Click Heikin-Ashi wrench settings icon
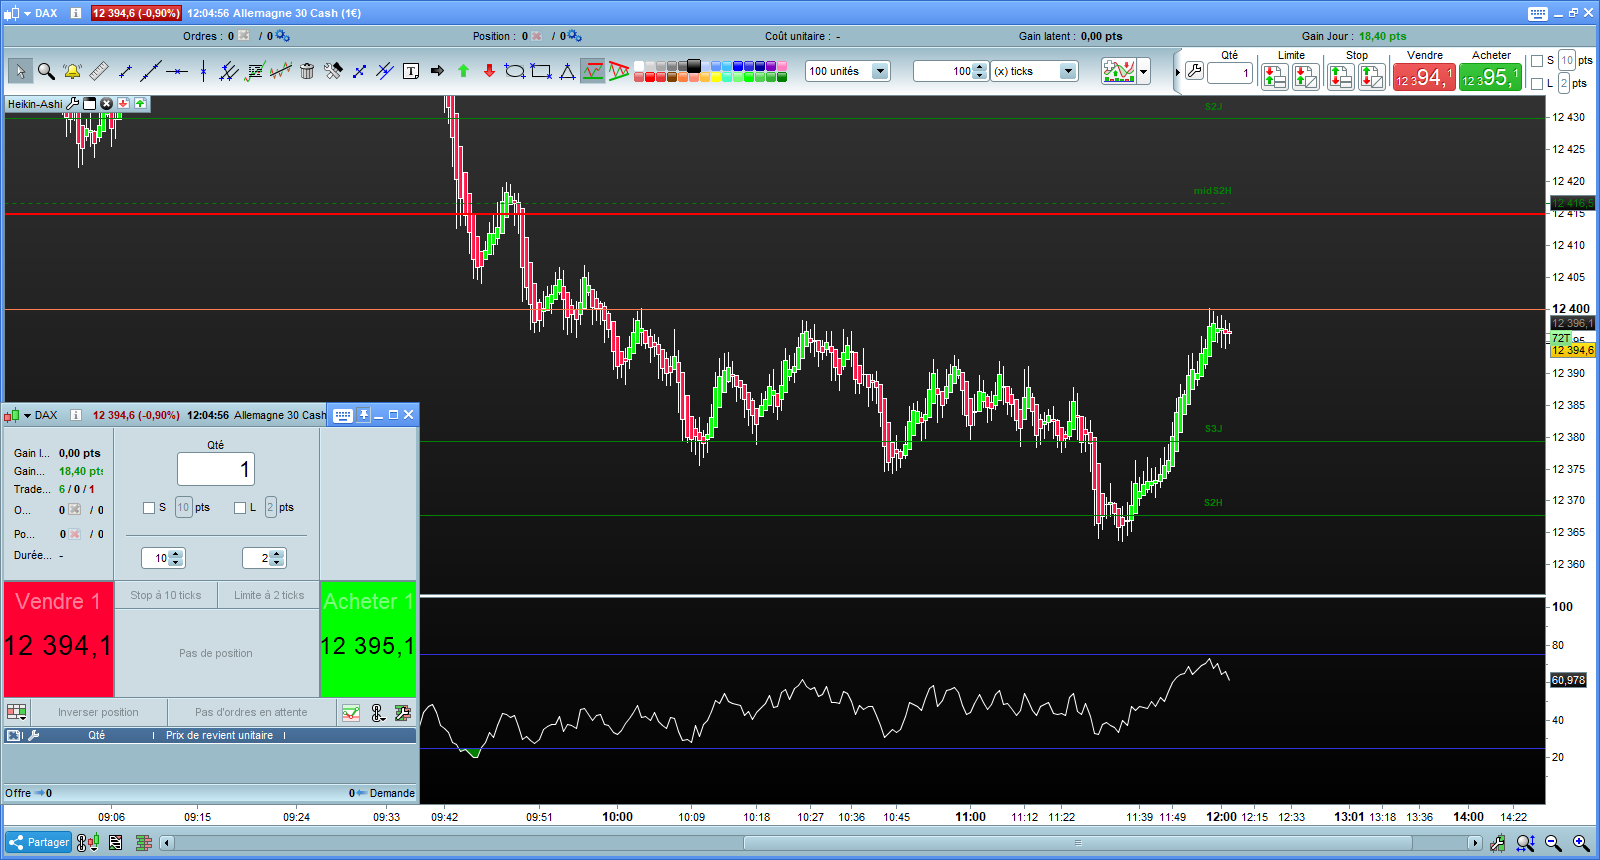 73,103
